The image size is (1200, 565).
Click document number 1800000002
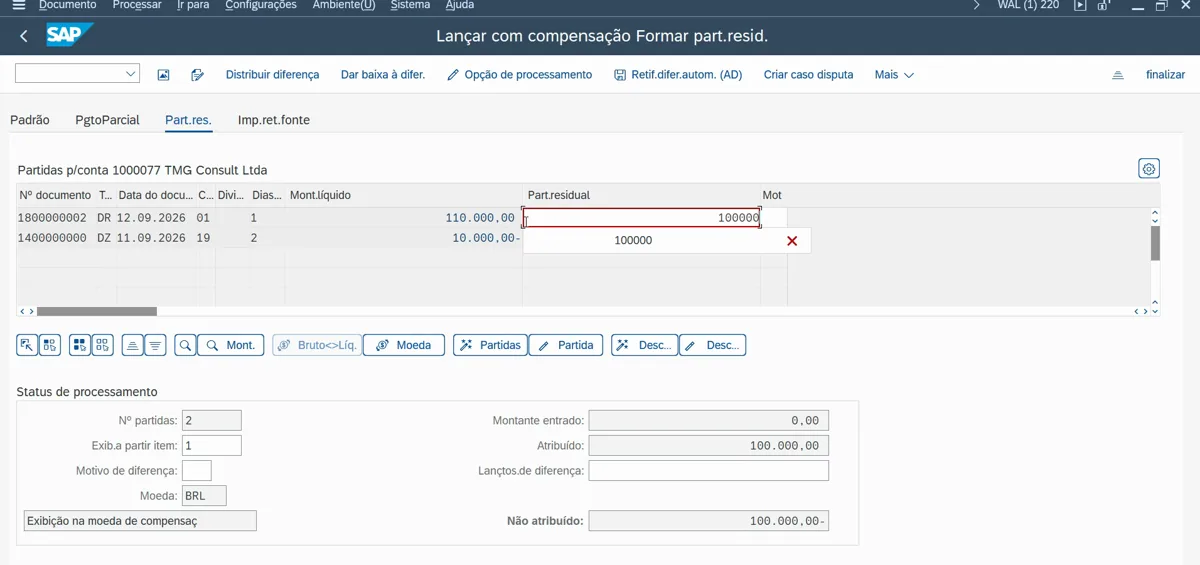(x=52, y=217)
